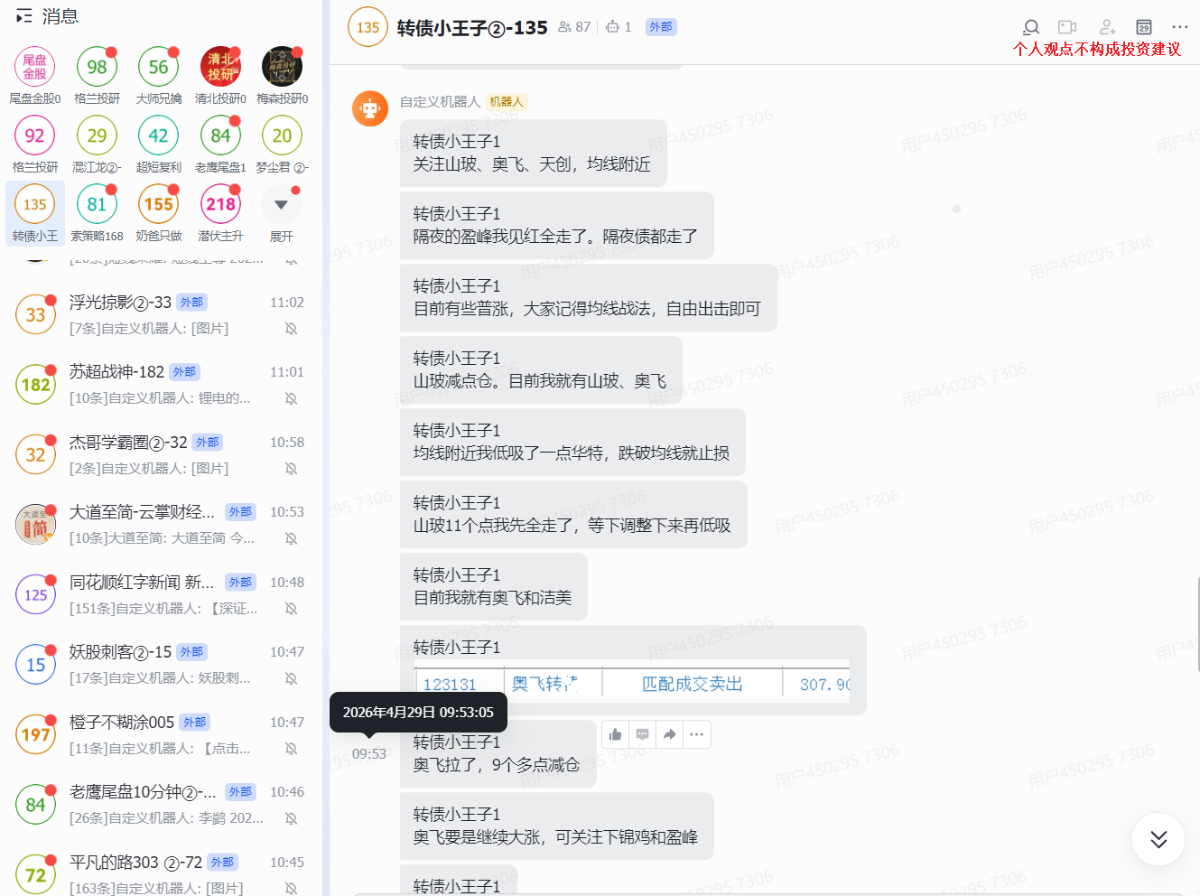Collapse the 消息 sidebar panel
Screen dimensions: 1200x896
(24, 16)
